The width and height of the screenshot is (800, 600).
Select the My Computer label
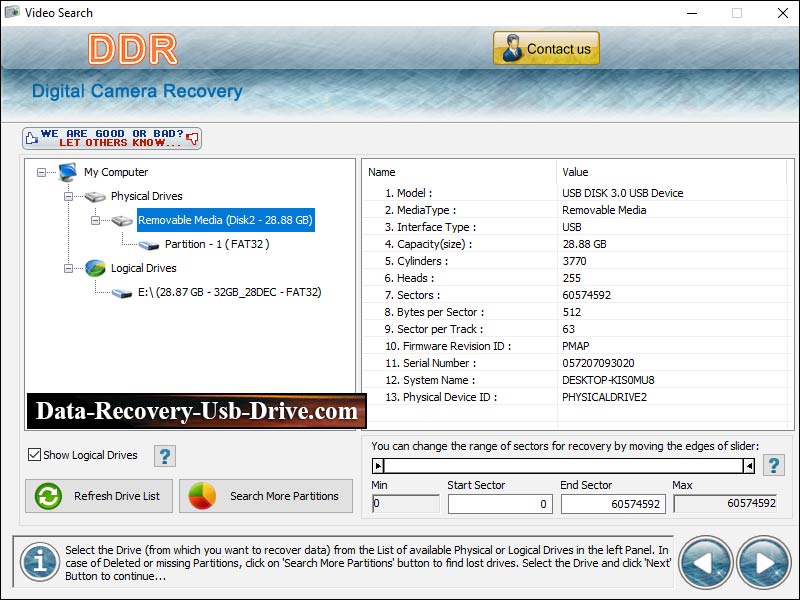116,172
